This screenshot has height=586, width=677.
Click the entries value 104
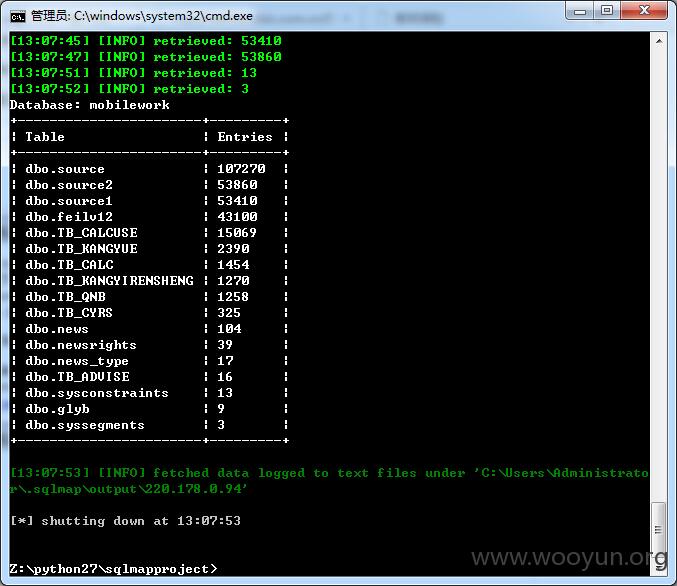(x=229, y=329)
